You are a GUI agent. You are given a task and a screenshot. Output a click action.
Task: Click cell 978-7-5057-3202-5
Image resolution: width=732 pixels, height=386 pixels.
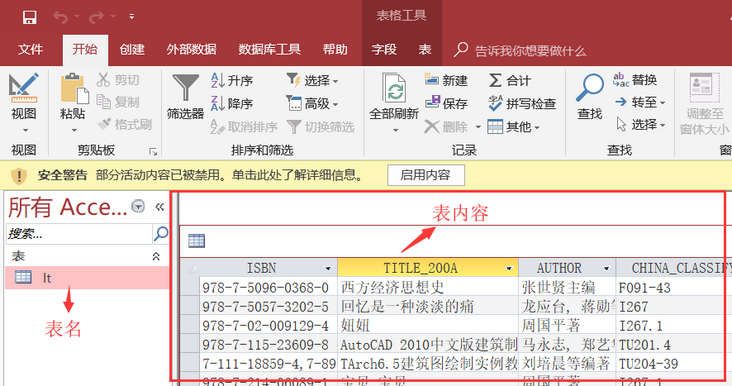268,307
